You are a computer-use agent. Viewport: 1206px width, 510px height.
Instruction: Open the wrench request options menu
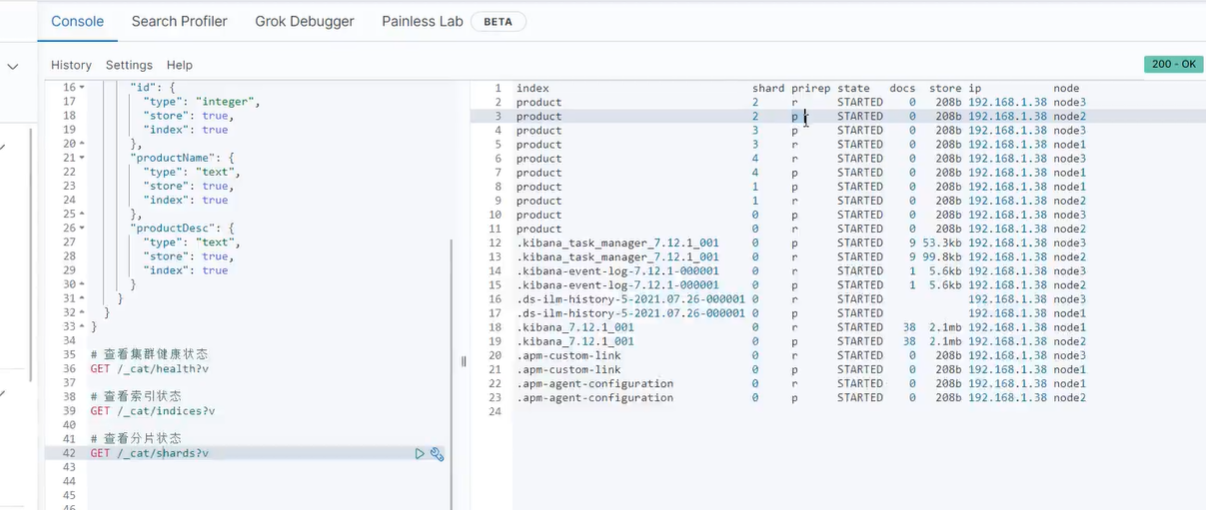(x=437, y=454)
